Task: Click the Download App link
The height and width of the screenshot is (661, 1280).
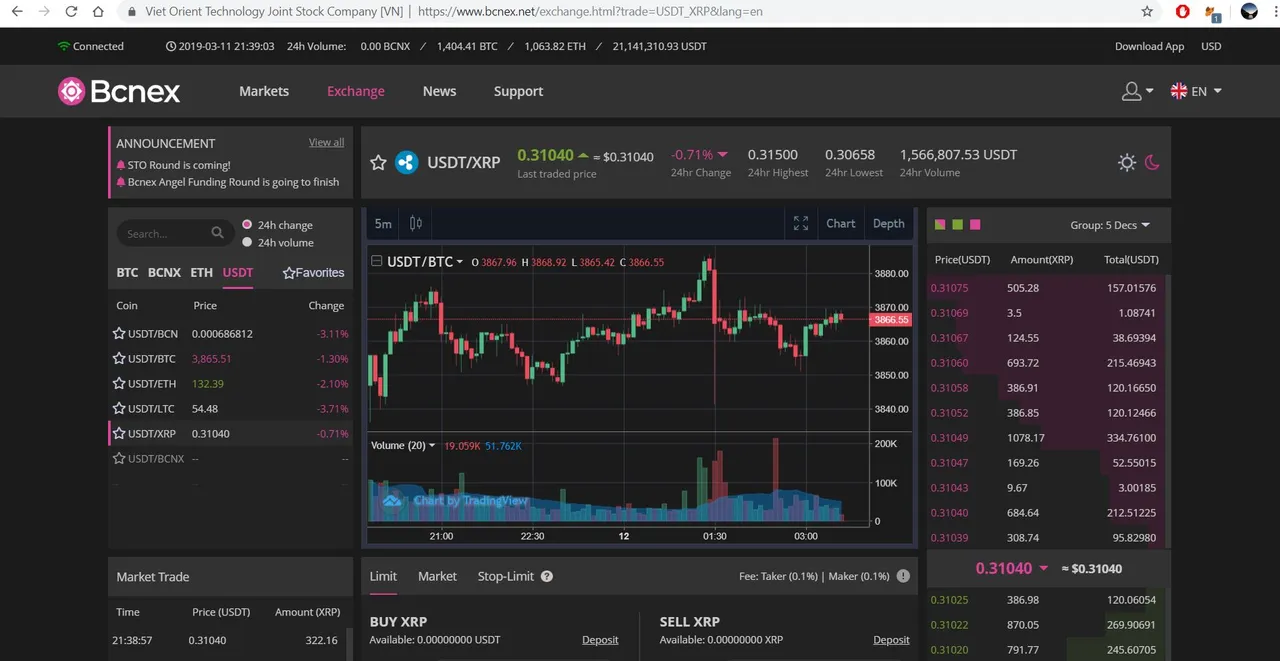Action: click(1149, 47)
